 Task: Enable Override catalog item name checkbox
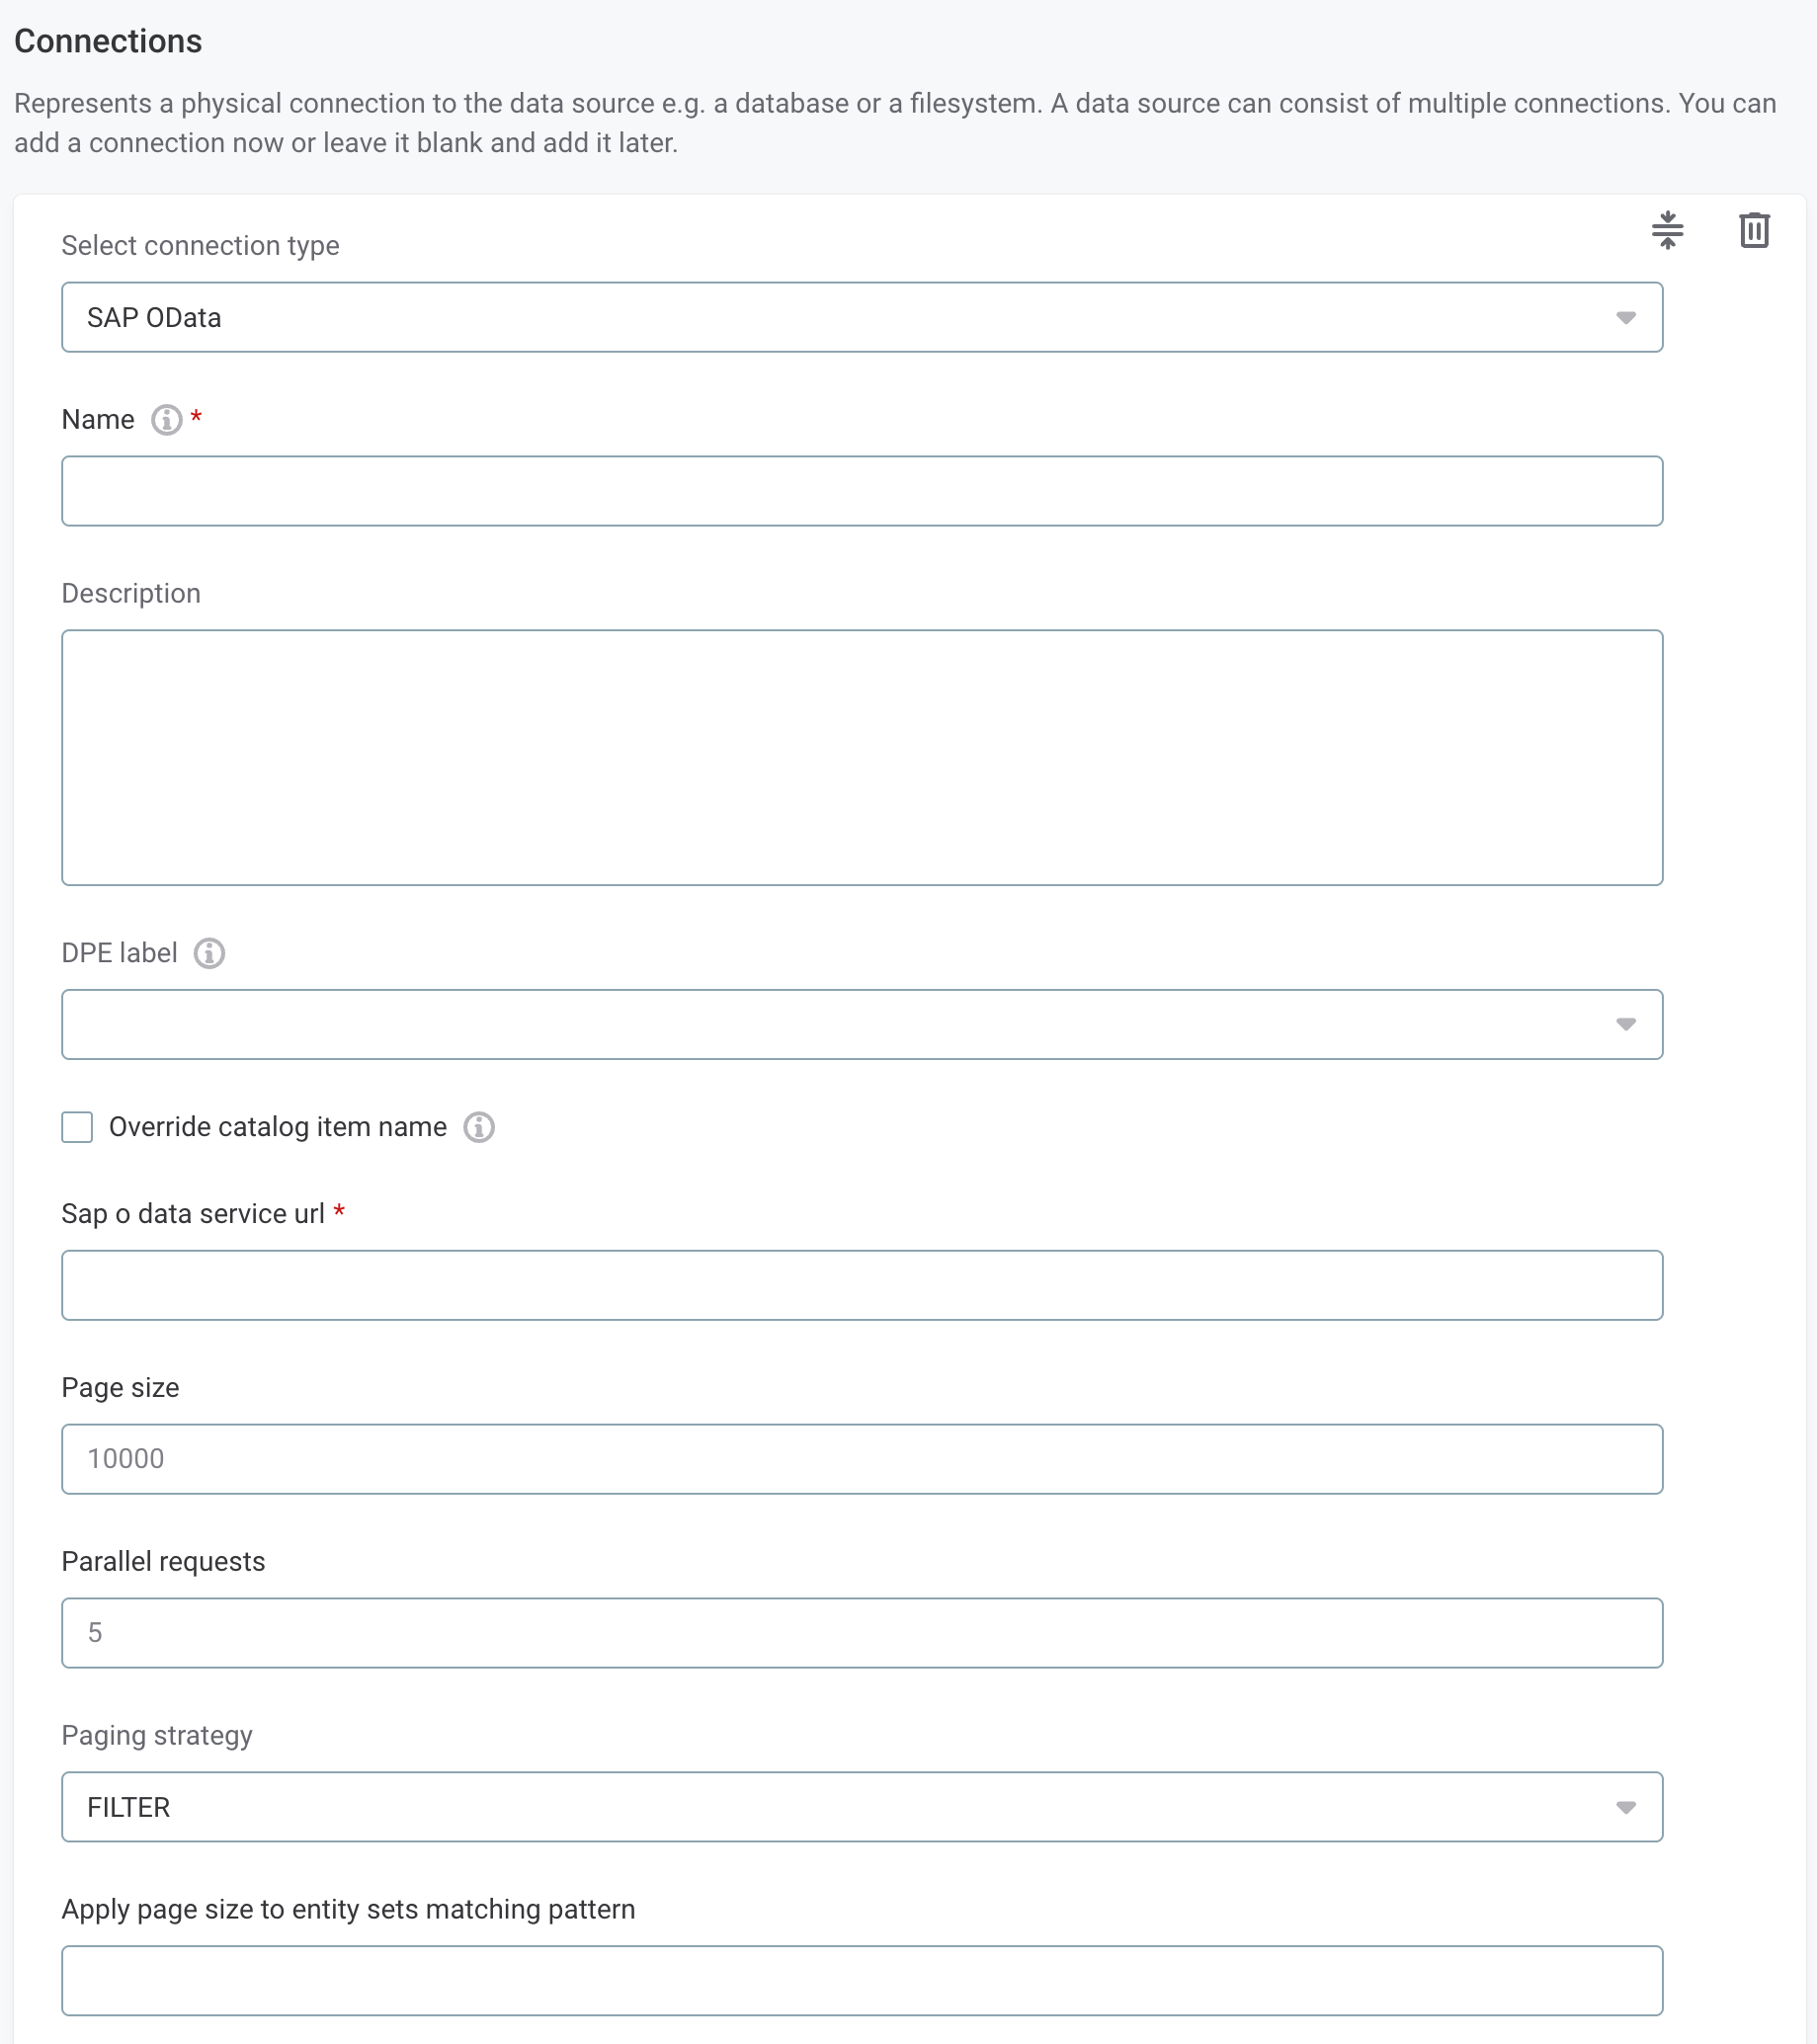(77, 1127)
